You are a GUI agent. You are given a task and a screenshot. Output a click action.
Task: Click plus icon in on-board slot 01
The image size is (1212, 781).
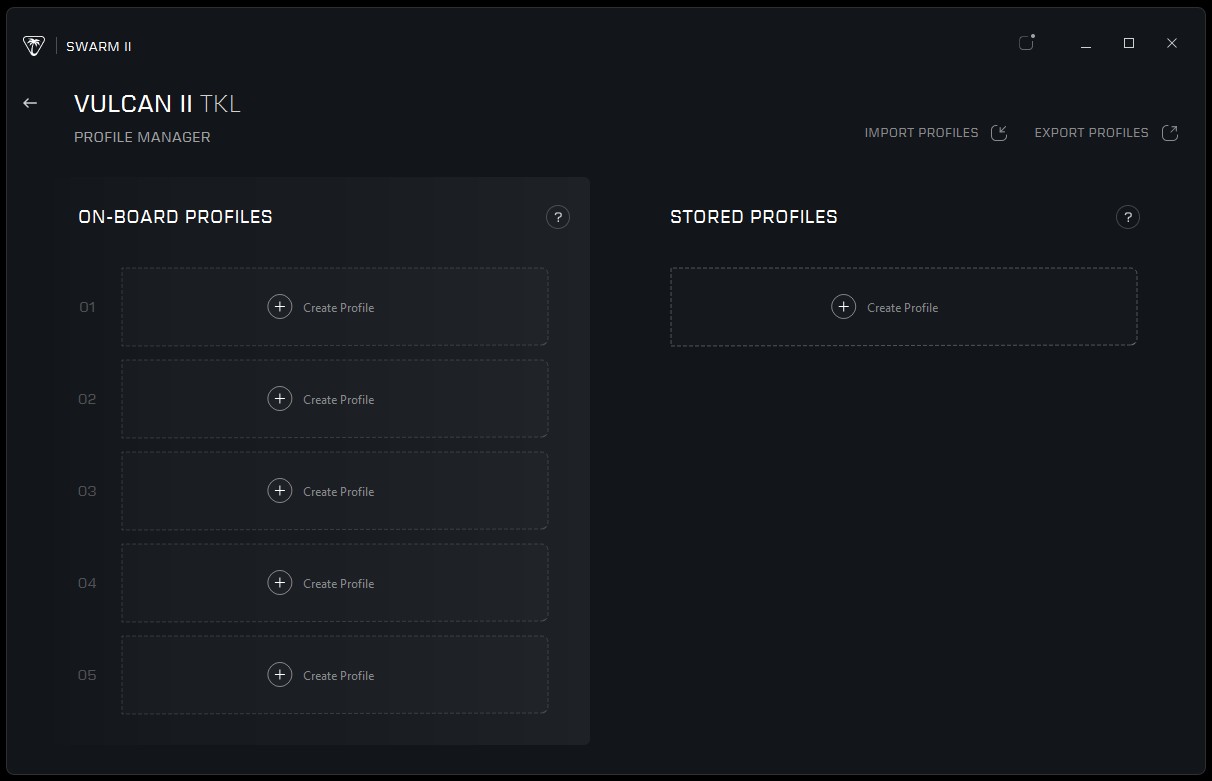tap(280, 307)
